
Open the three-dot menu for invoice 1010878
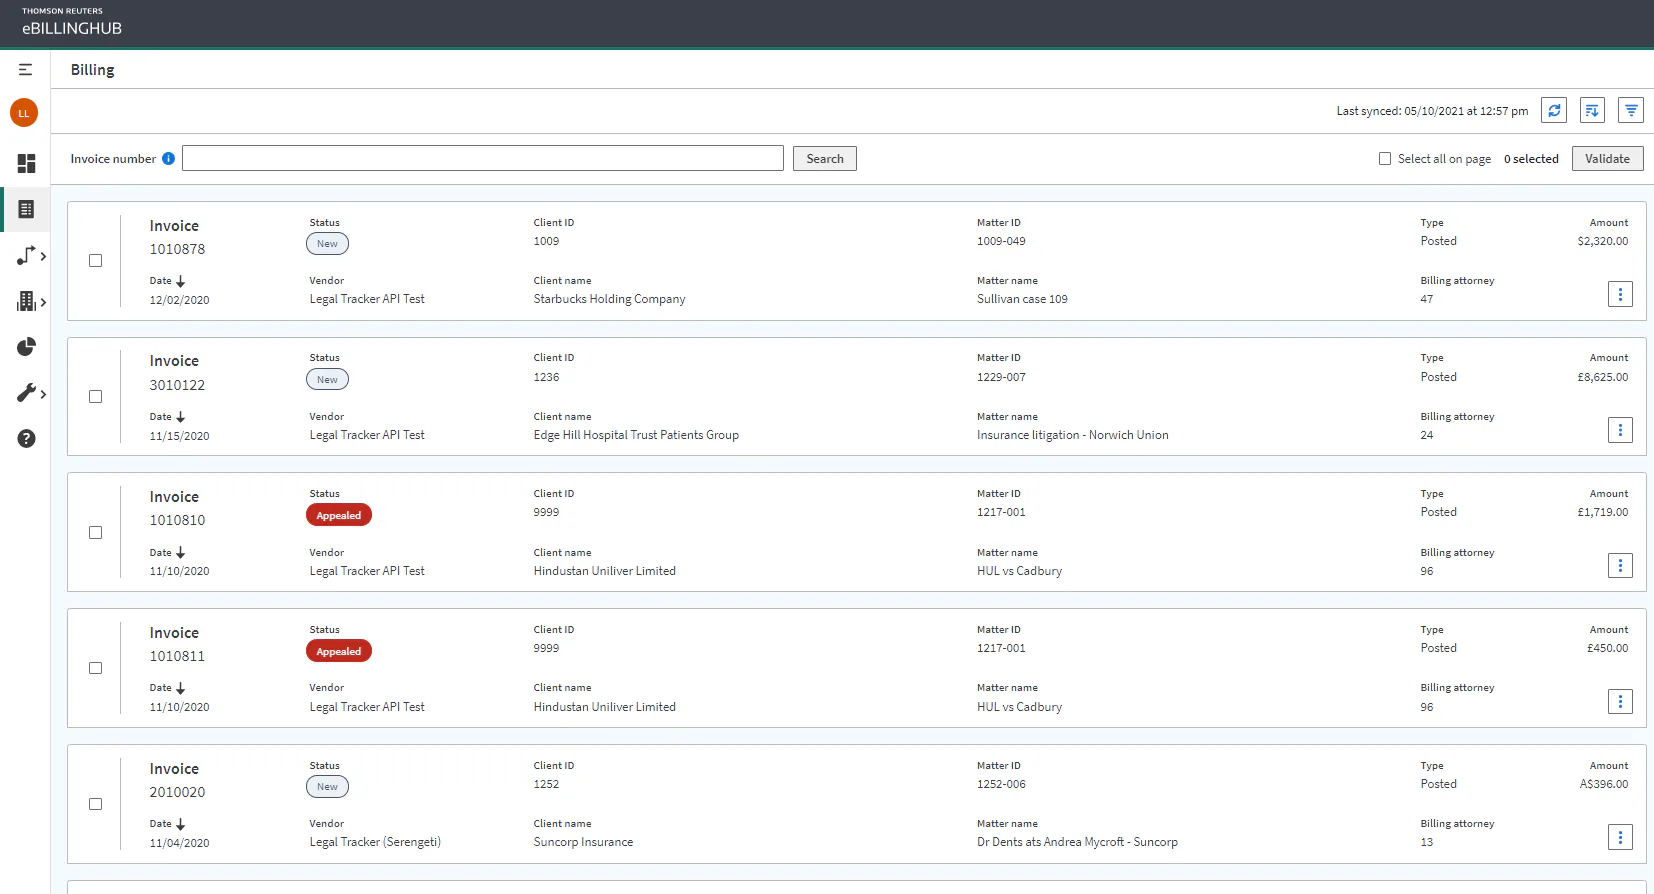[1620, 294]
